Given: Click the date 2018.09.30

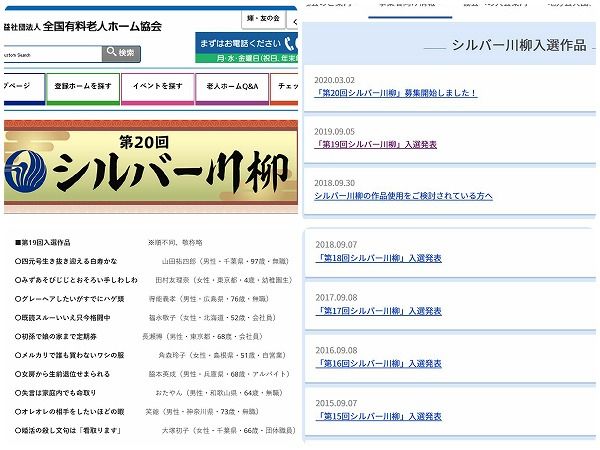Looking at the screenshot, I should 334,183.
